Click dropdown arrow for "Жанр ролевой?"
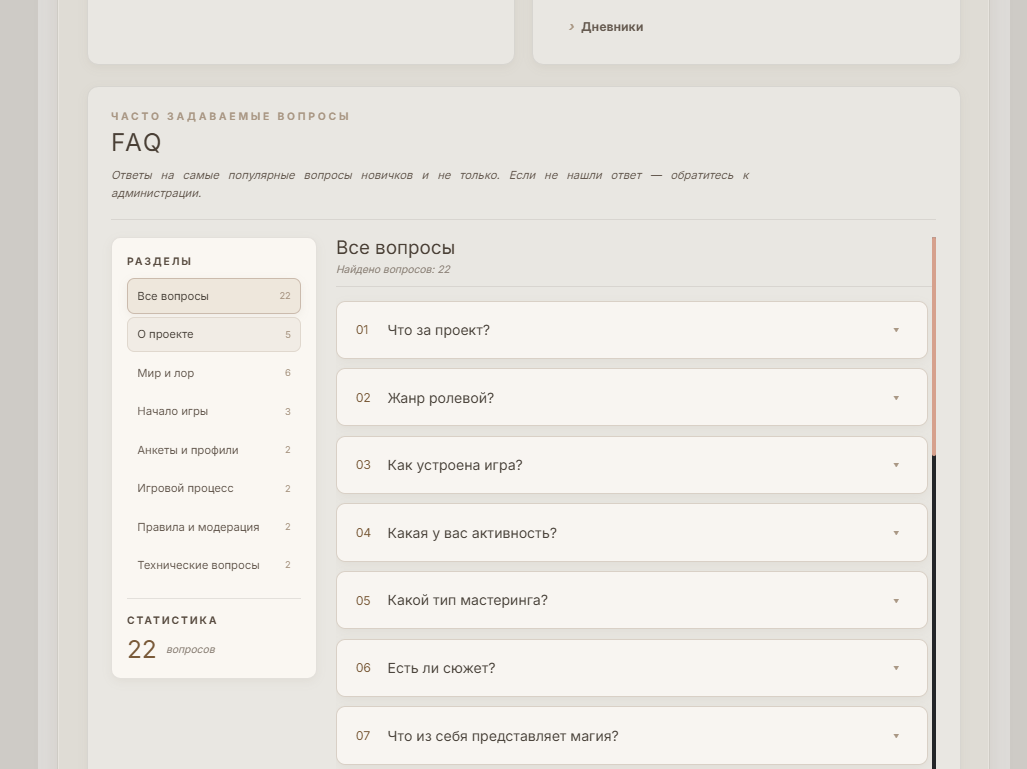 click(896, 398)
